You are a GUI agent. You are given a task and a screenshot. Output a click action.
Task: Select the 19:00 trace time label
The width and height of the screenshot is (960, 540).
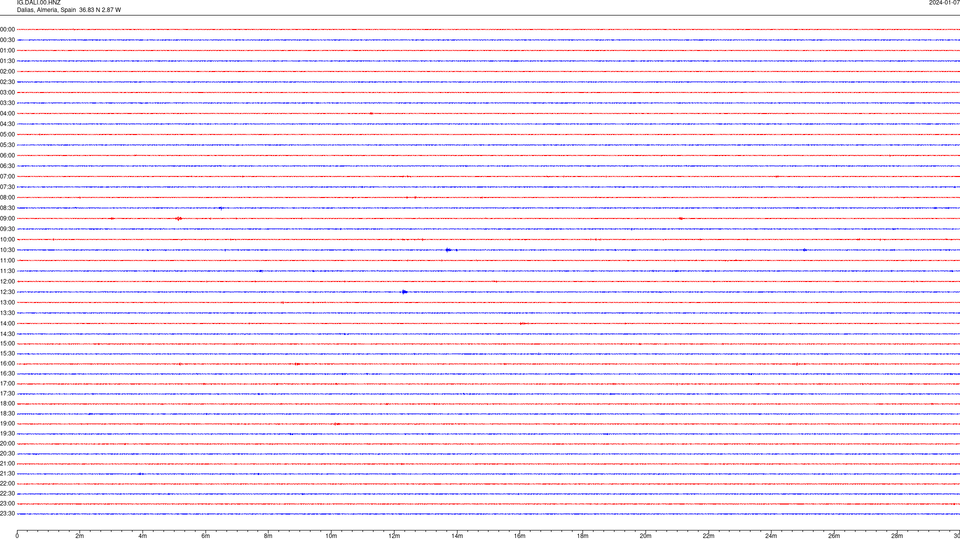click(7, 424)
